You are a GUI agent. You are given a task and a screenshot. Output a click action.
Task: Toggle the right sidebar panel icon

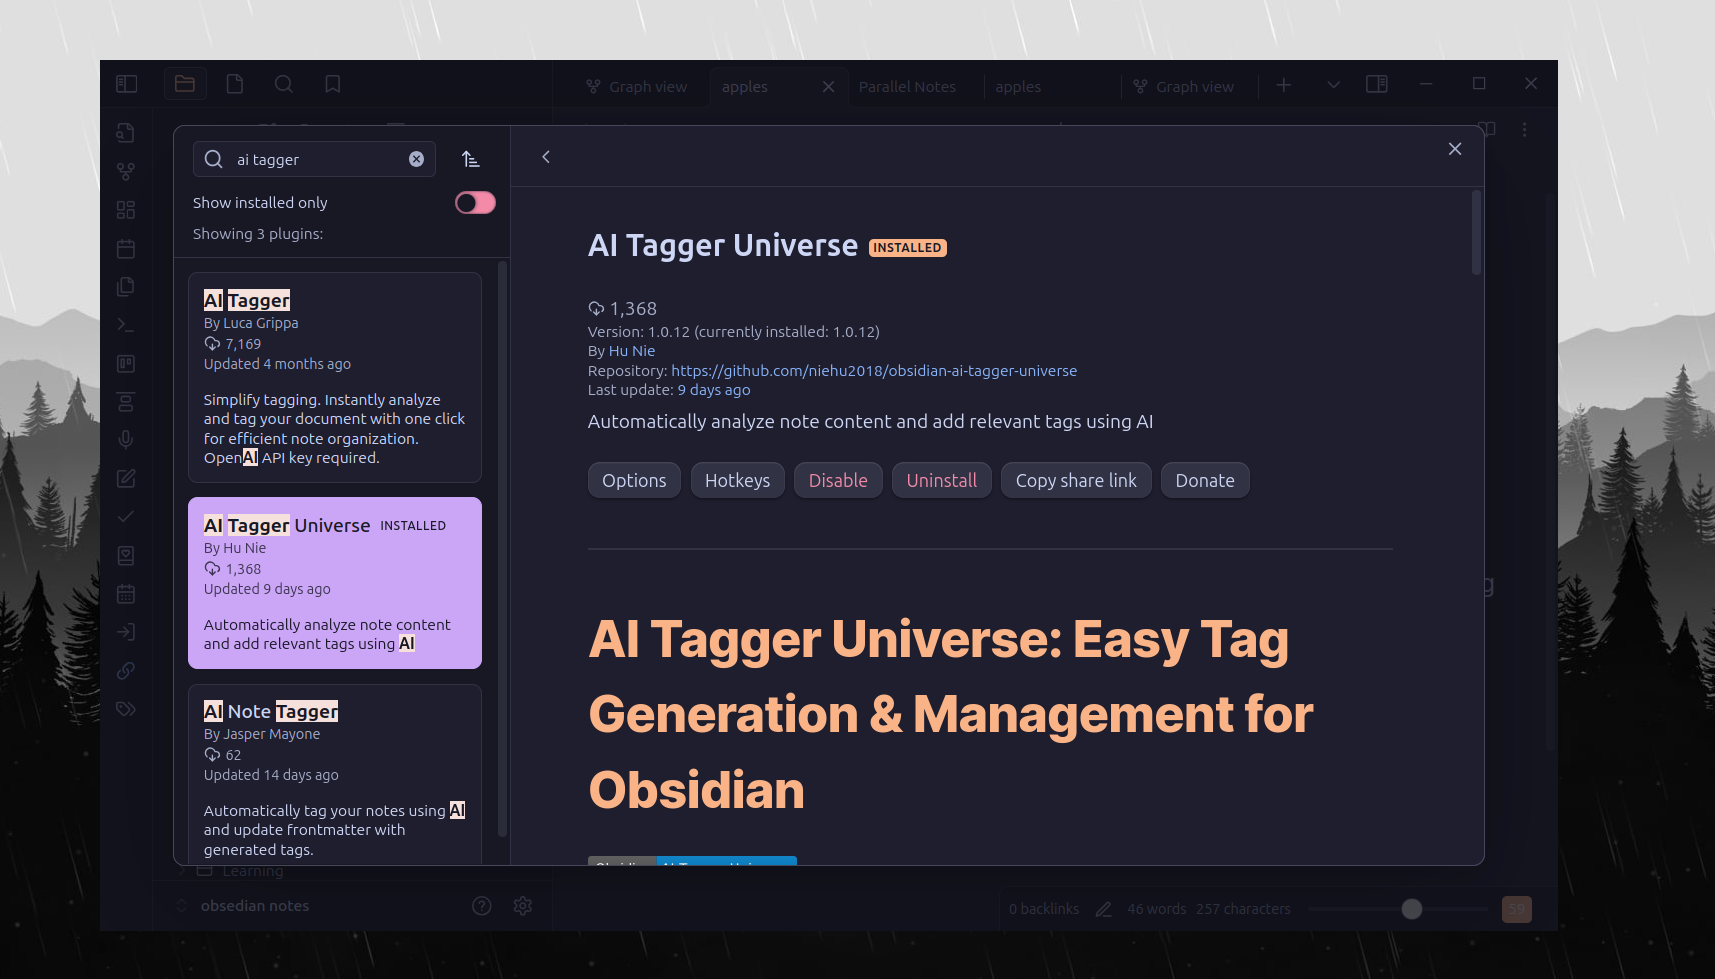[x=1377, y=84]
